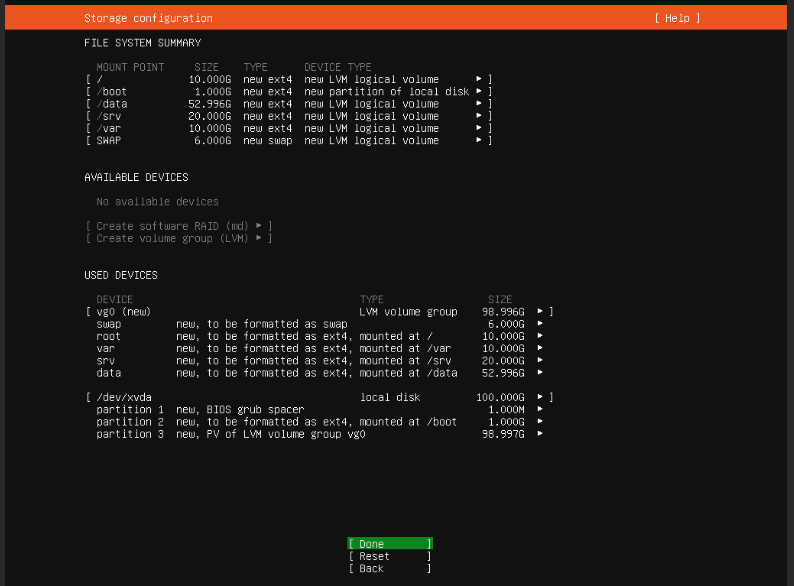Open the /srv mount point row
Viewport: 794px width, 586px height.
(x=288, y=116)
